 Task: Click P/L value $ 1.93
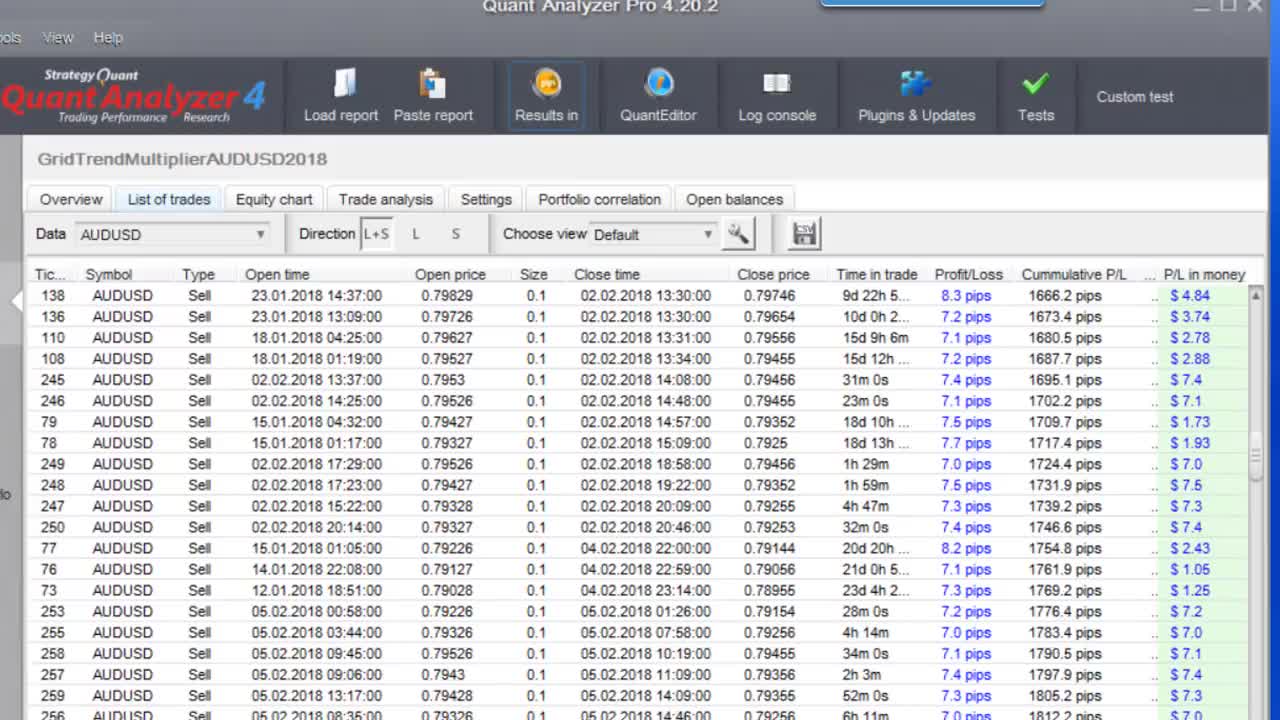click(x=1190, y=443)
